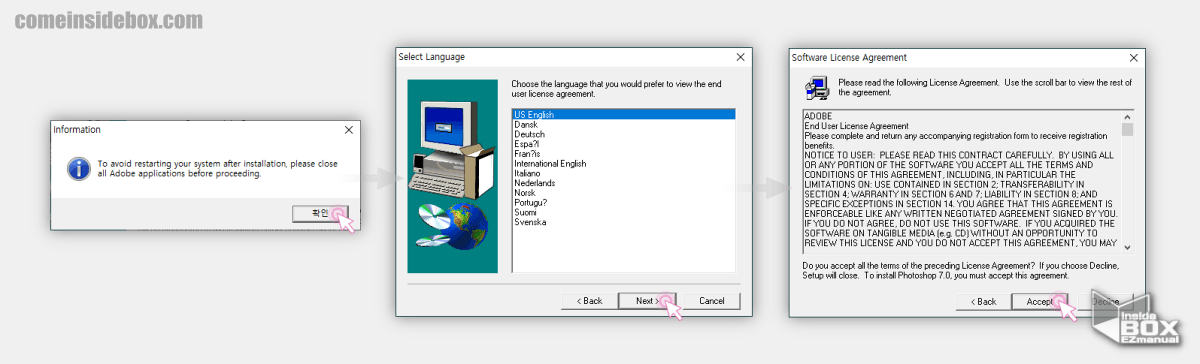Click the license text scrollbar down arrow
Screen dimensions: 1200x364
coord(1127,246)
